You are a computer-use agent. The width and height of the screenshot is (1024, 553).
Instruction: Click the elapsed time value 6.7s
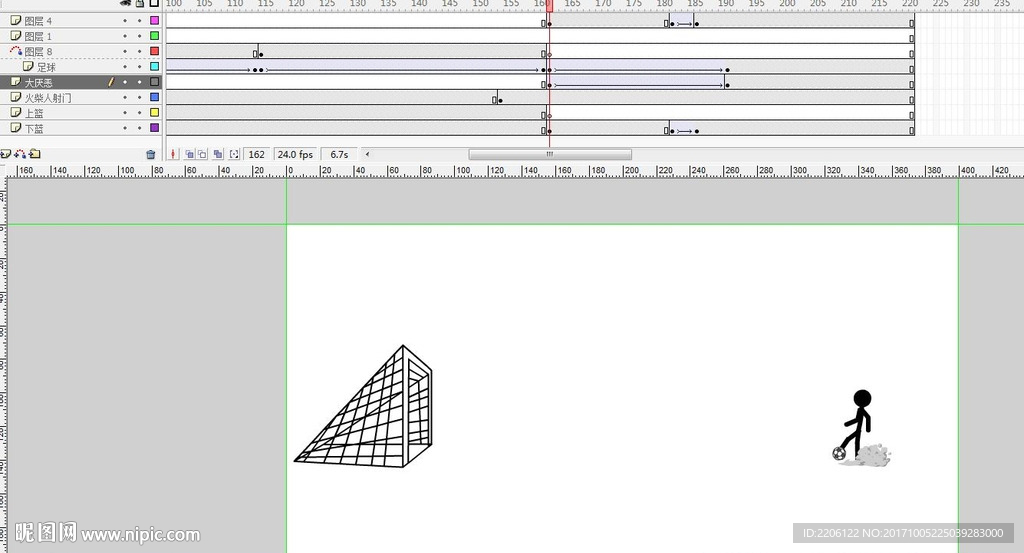pyautogui.click(x=339, y=155)
